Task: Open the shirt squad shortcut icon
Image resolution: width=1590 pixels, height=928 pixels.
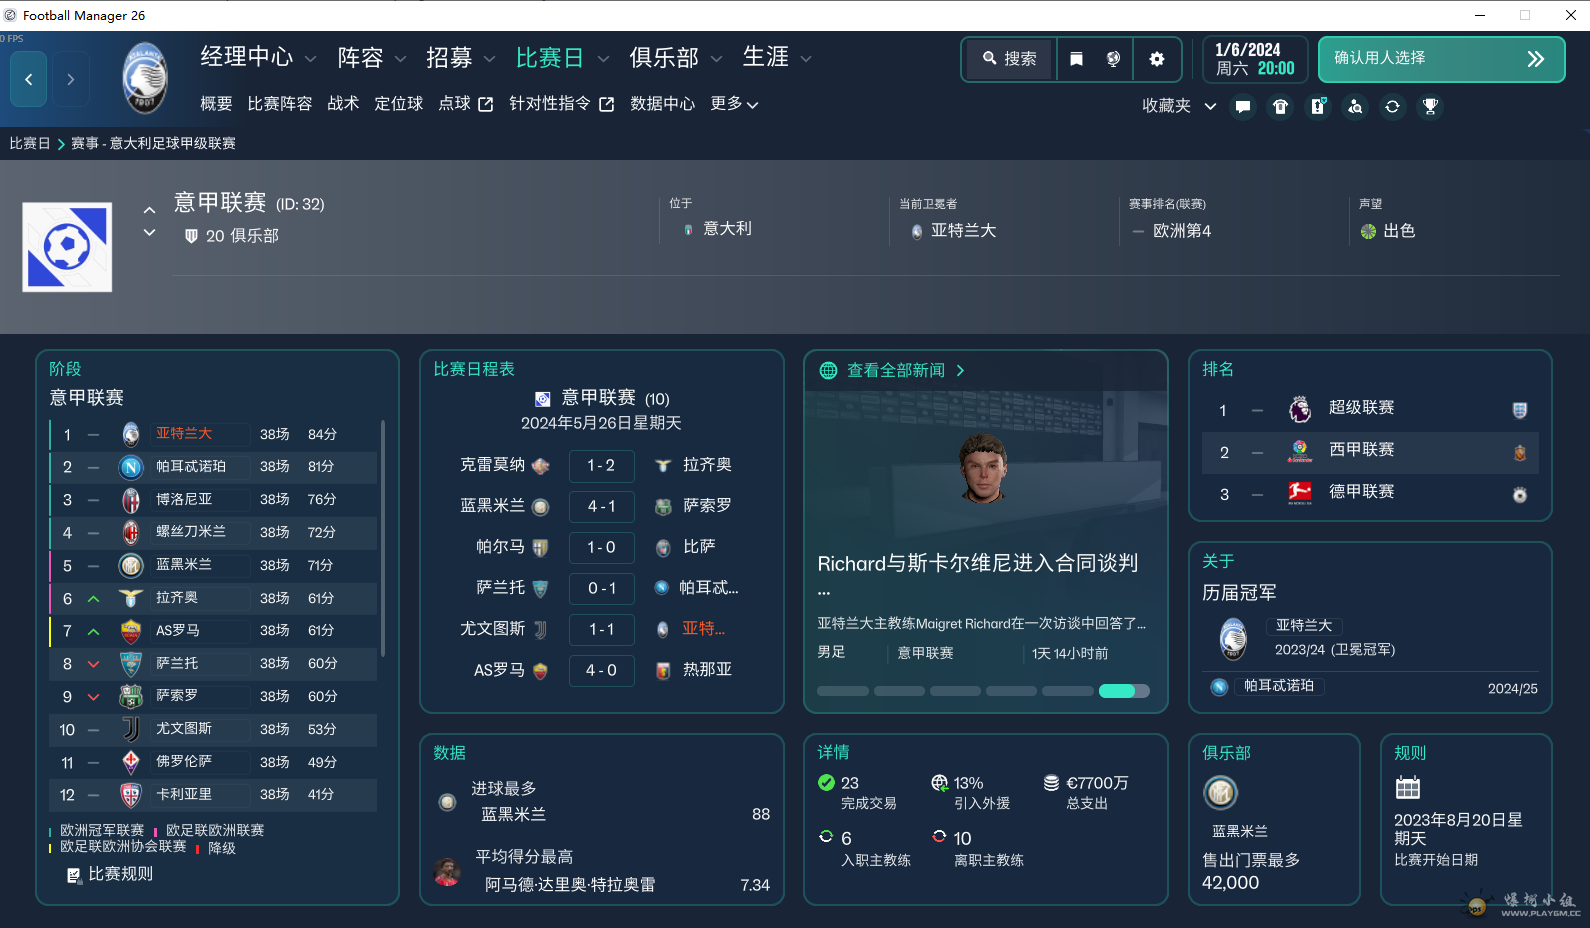Action: (1280, 107)
